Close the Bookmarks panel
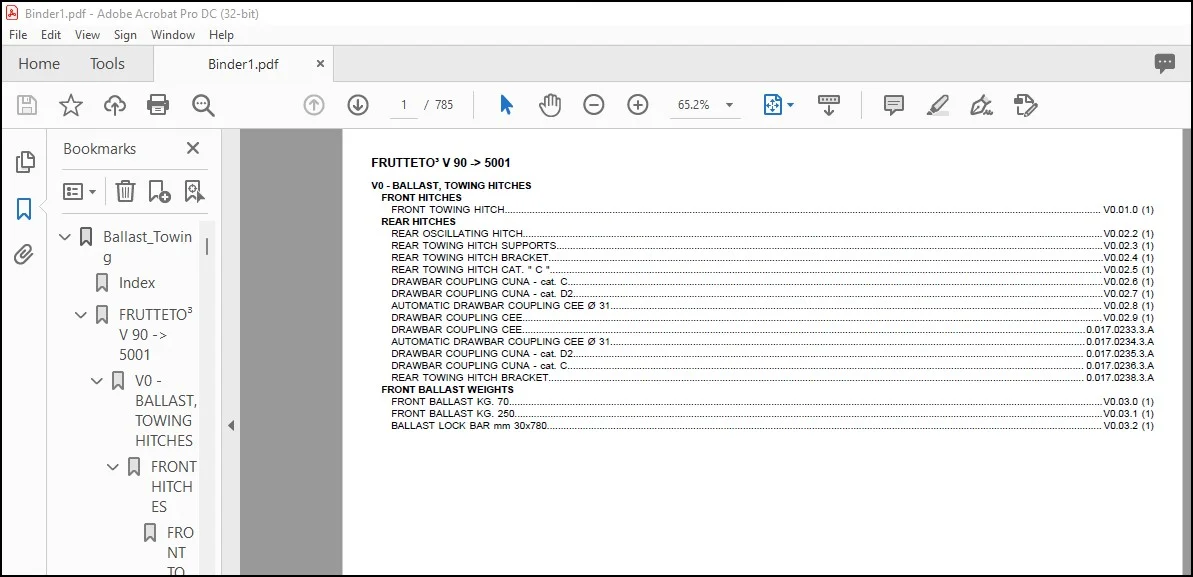Screen dimensions: 1193x577 [193, 148]
